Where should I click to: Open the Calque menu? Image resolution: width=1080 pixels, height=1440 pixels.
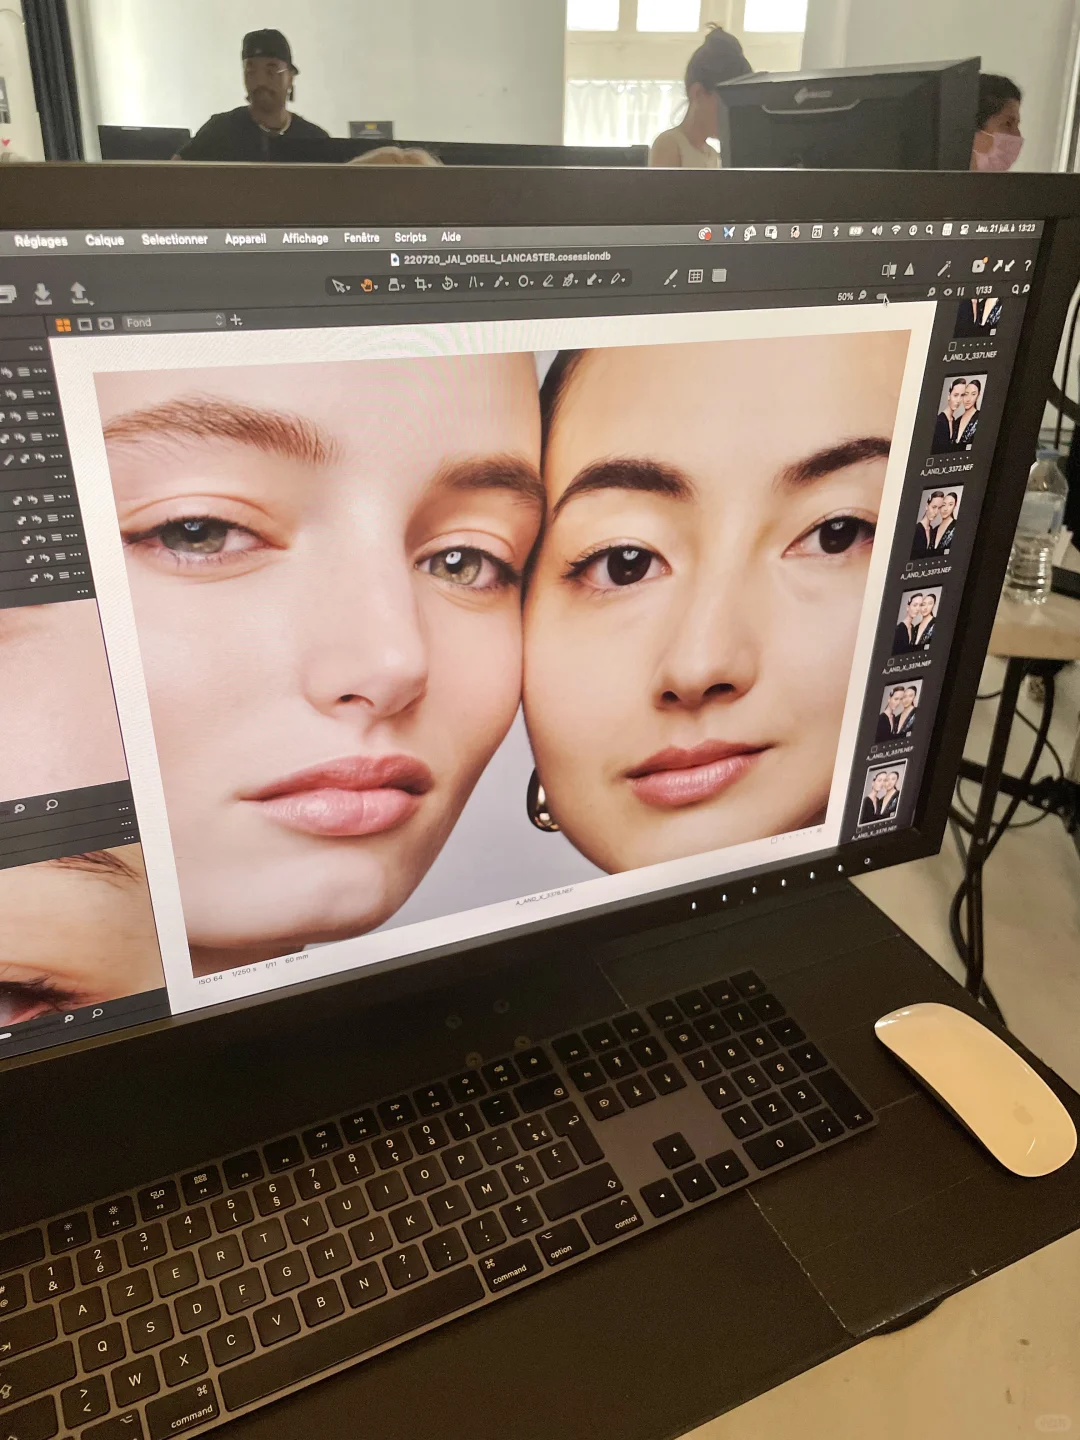[104, 240]
